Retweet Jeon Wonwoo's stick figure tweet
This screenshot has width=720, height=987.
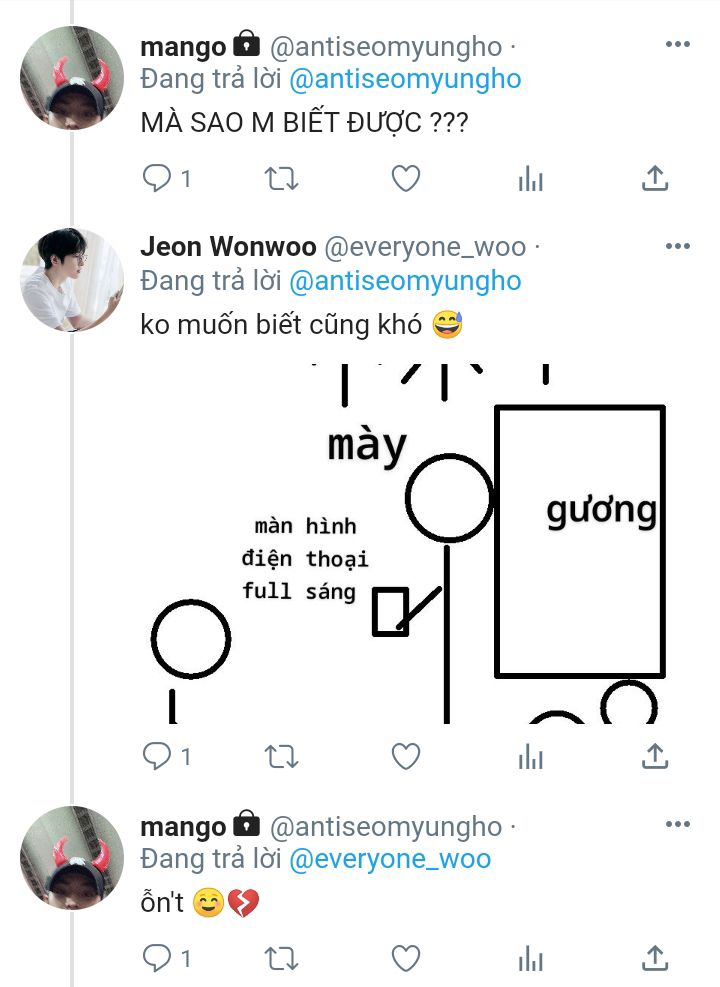pos(281,757)
